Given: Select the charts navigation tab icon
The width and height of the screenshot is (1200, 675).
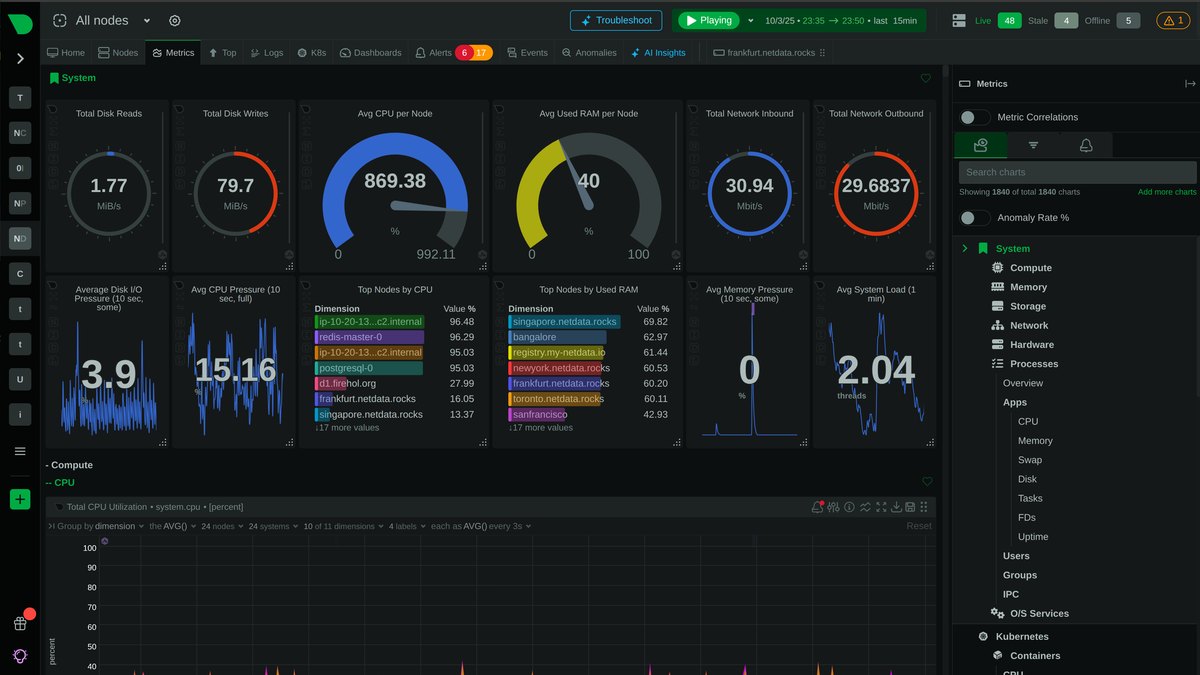Looking at the screenshot, I should 980,146.
